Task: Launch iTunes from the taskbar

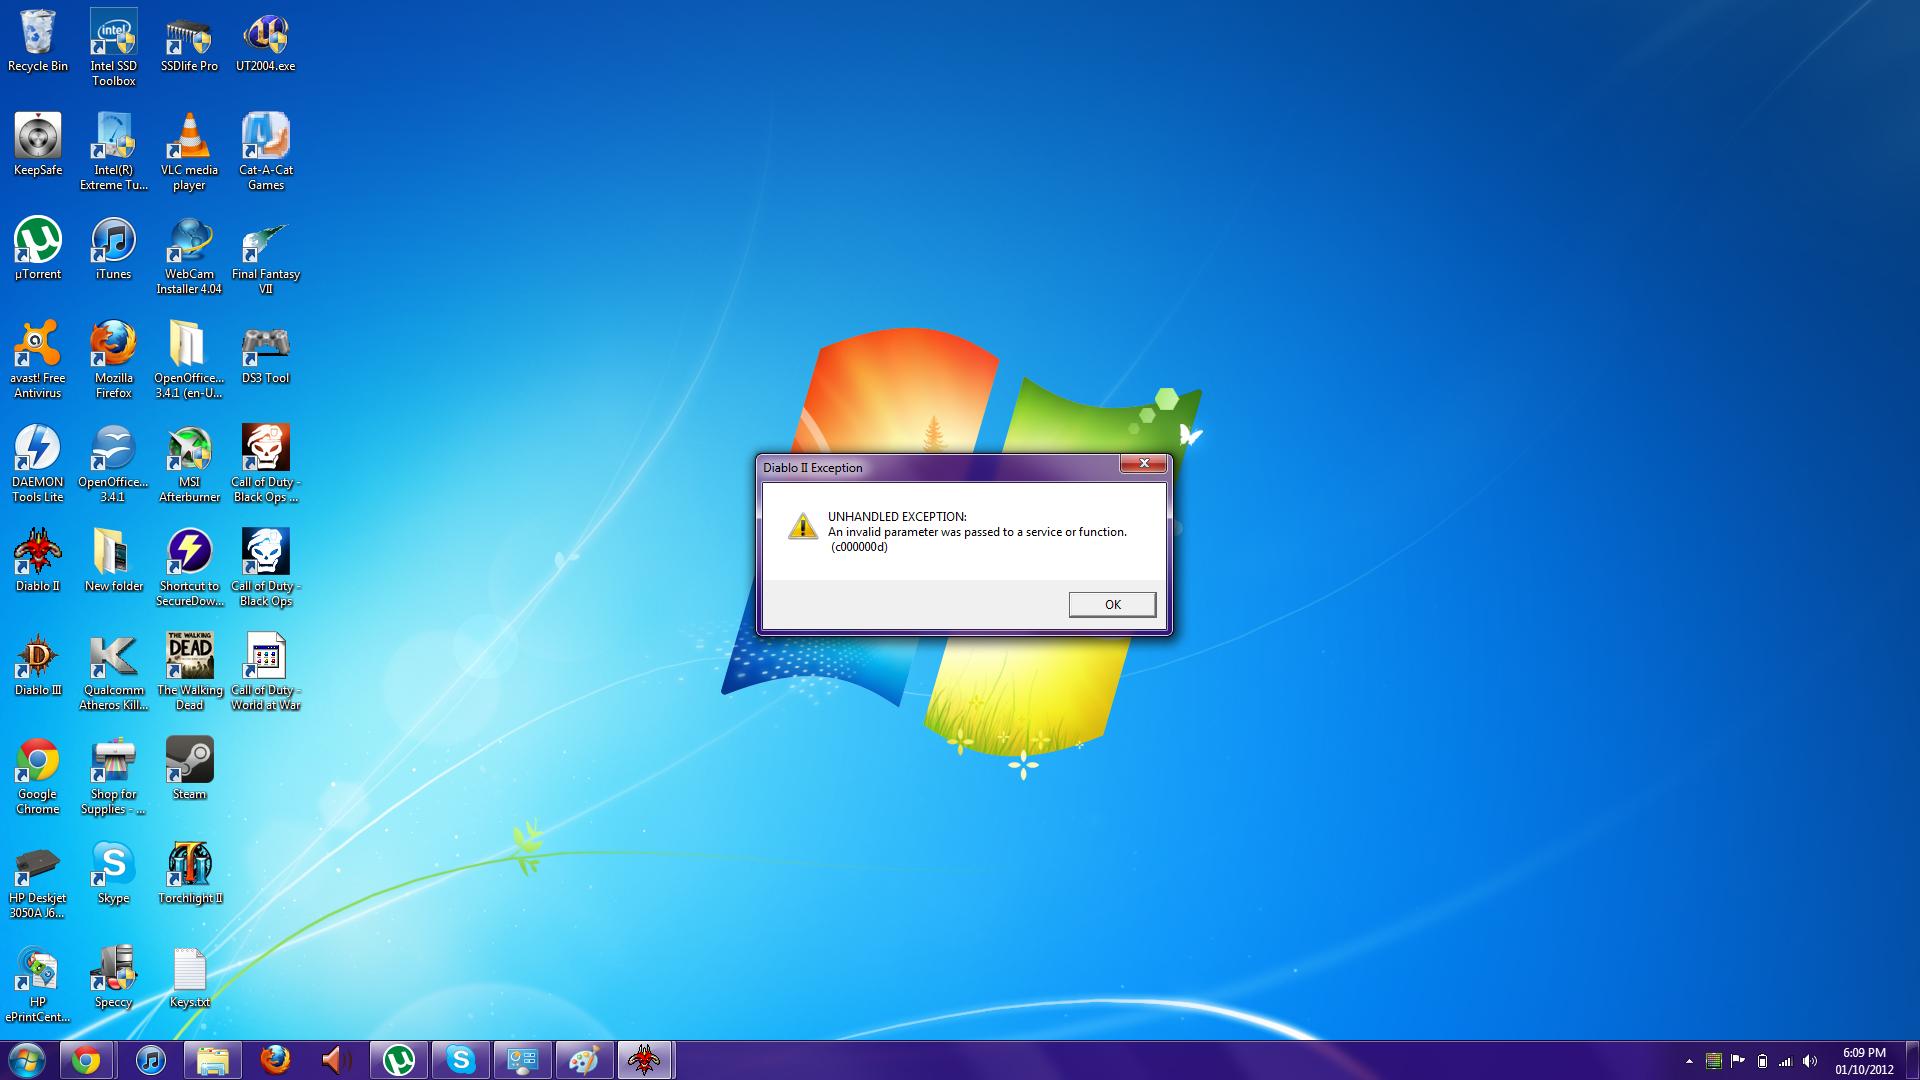Action: click(150, 1060)
